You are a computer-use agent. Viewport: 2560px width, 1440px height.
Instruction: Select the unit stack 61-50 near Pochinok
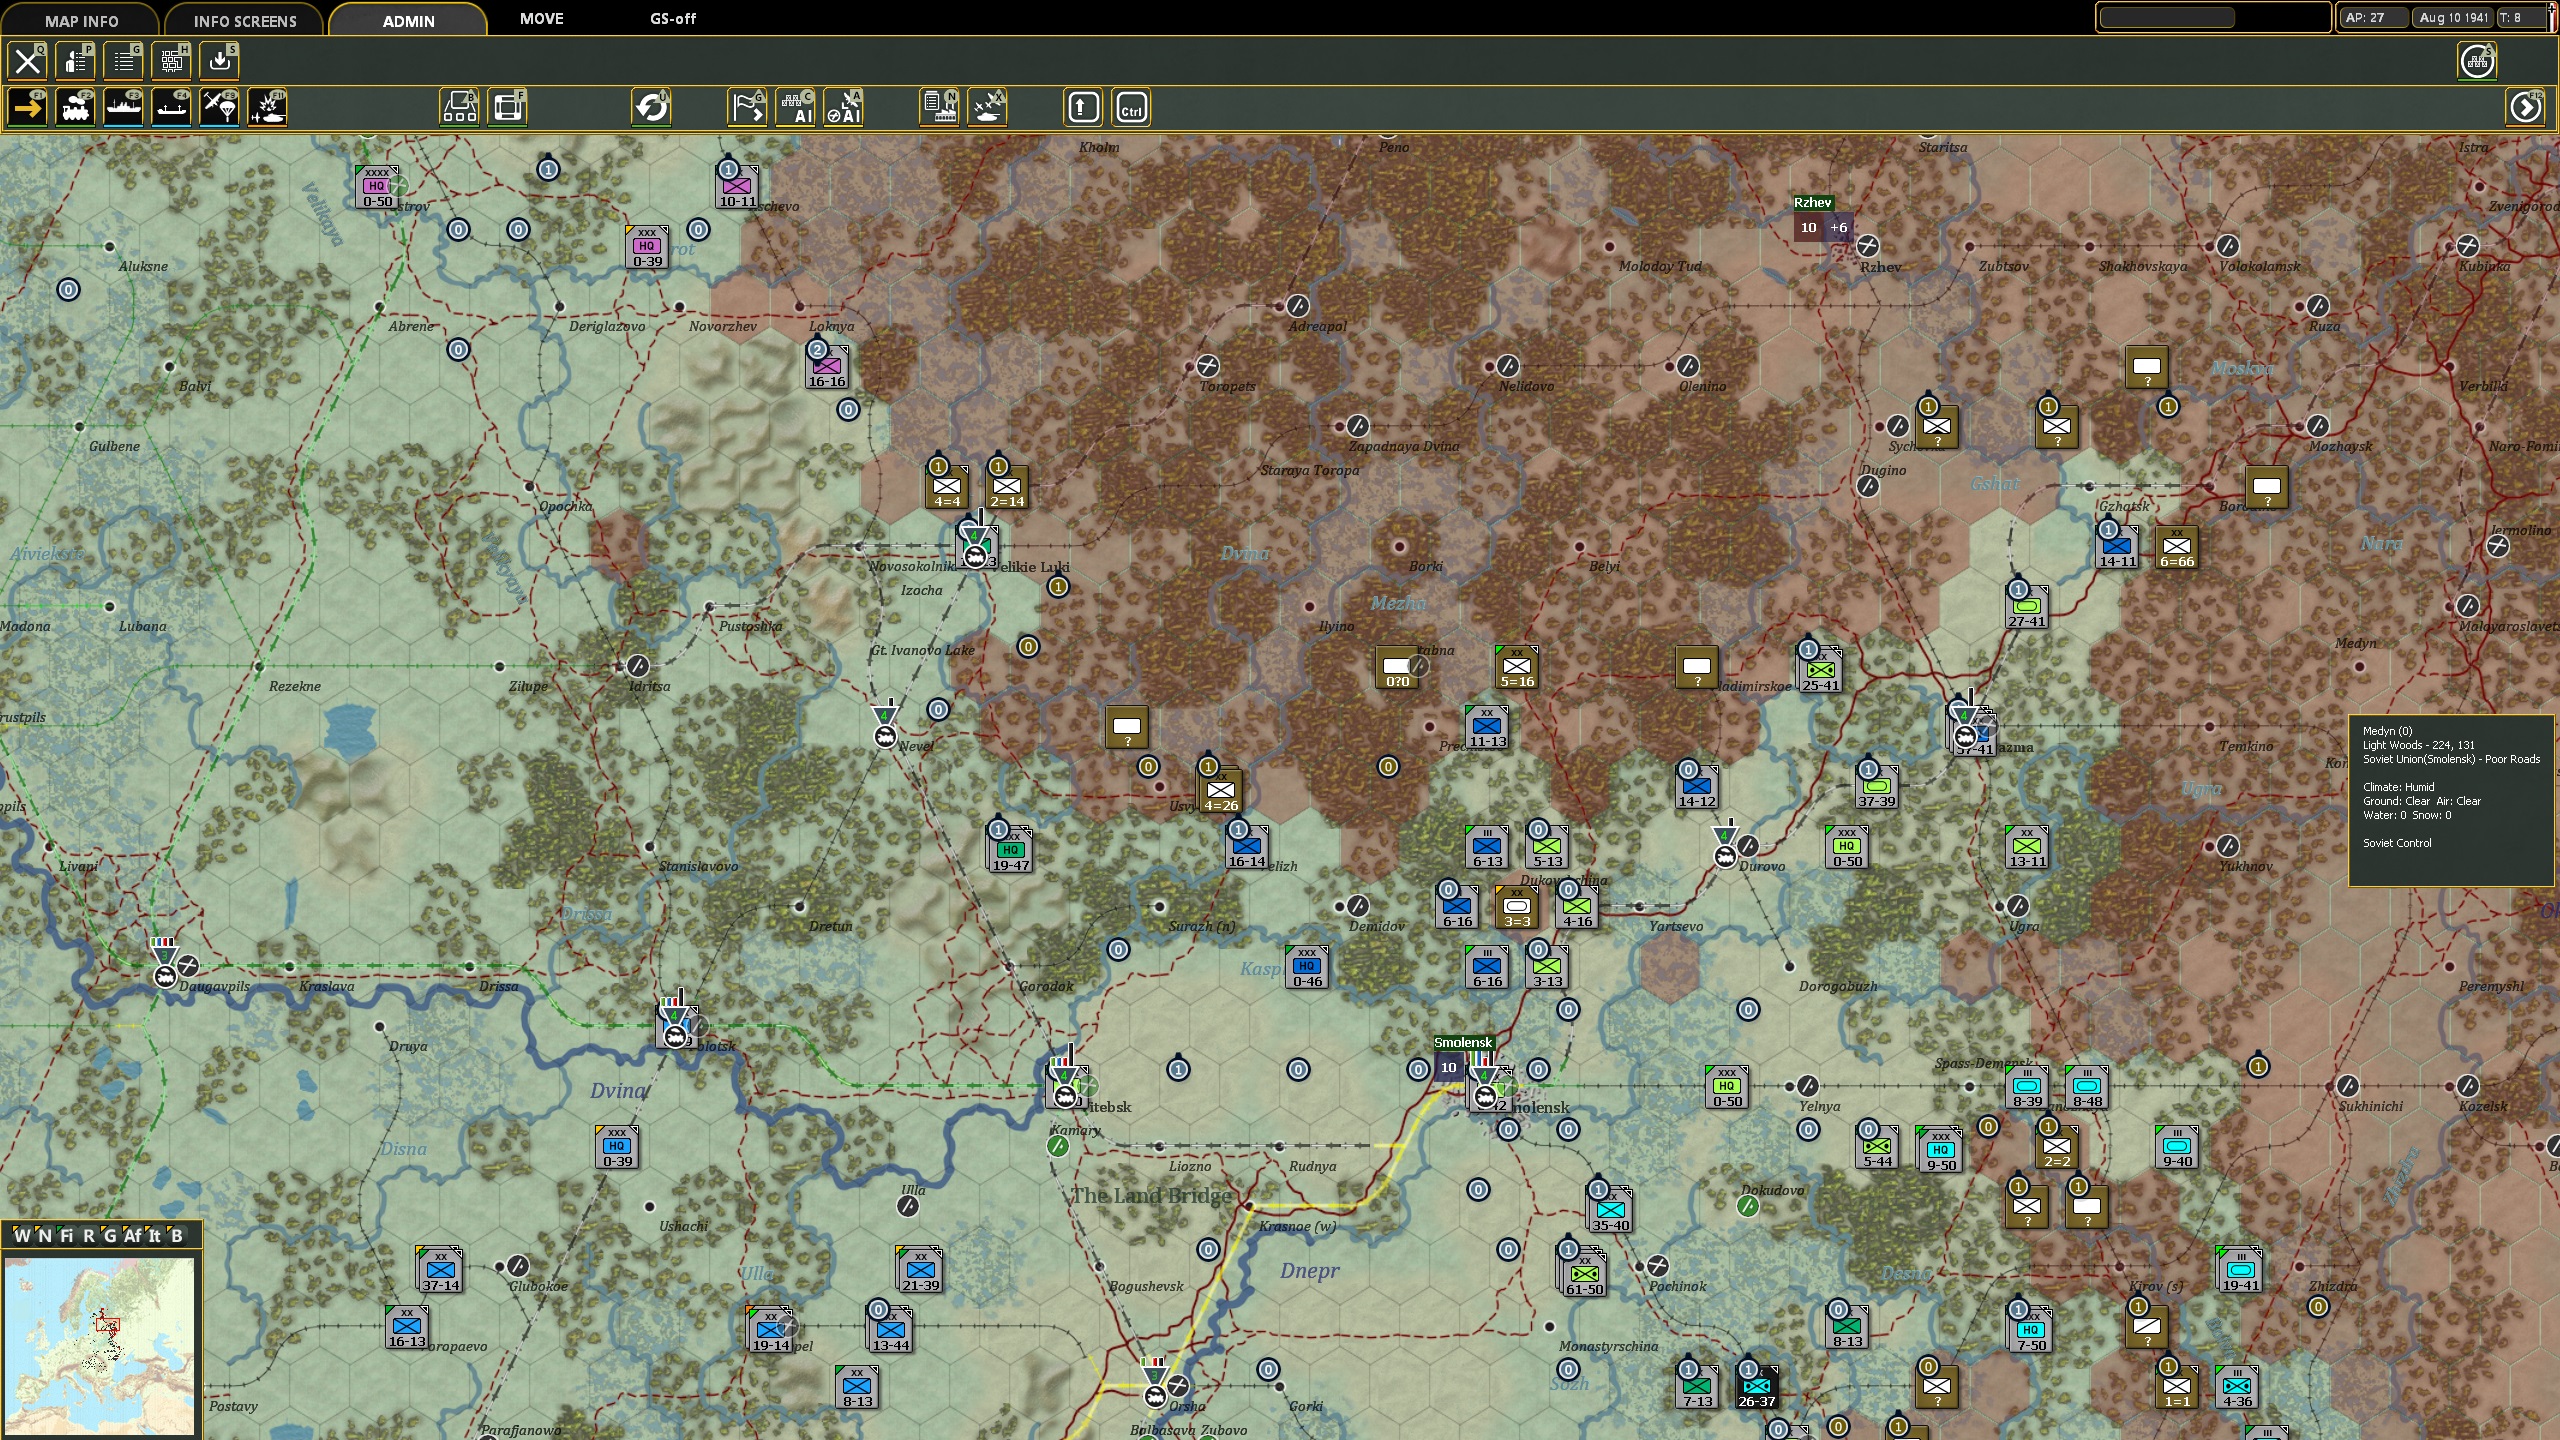click(x=1583, y=1275)
